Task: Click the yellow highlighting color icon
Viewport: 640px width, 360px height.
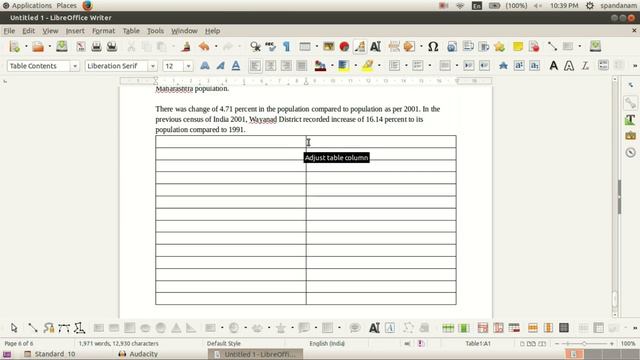Action: click(367, 66)
